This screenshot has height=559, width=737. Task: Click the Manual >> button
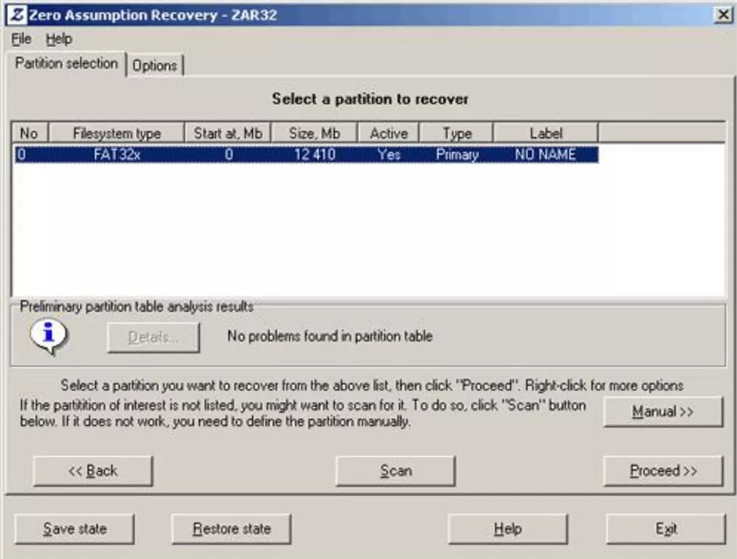(663, 411)
